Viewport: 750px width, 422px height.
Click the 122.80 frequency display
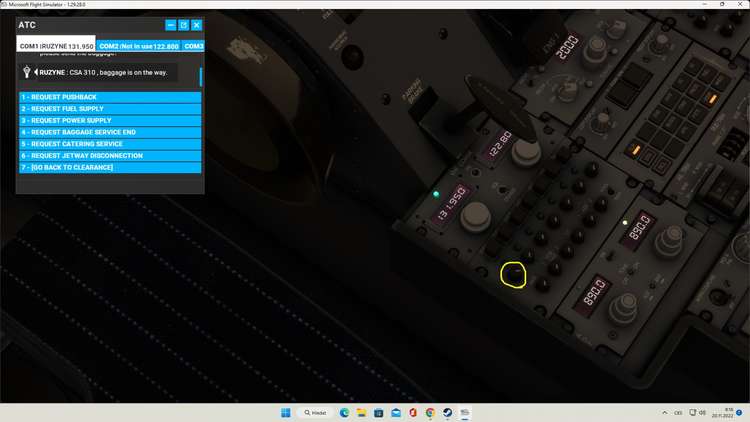(x=500, y=144)
